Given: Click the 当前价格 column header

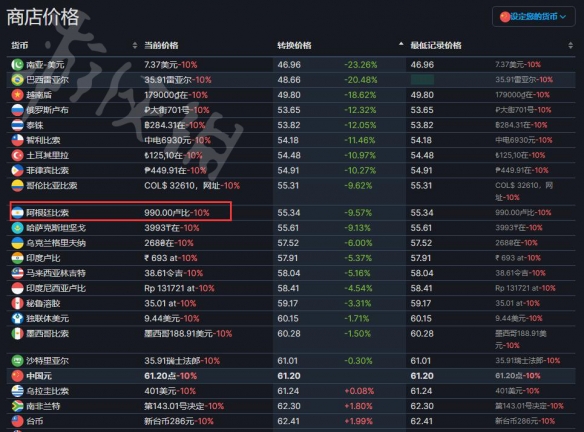Looking at the screenshot, I should click(161, 45).
